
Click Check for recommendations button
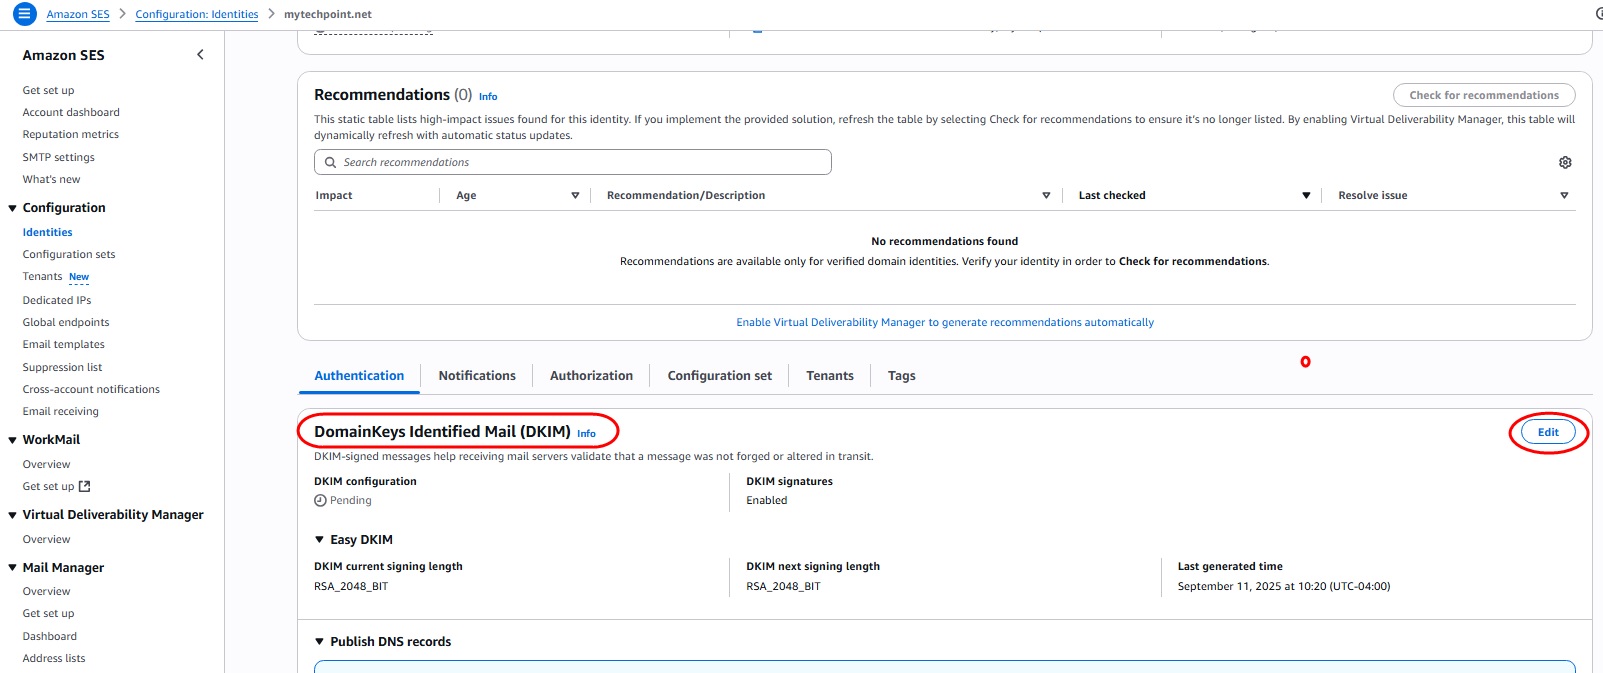pos(1484,95)
